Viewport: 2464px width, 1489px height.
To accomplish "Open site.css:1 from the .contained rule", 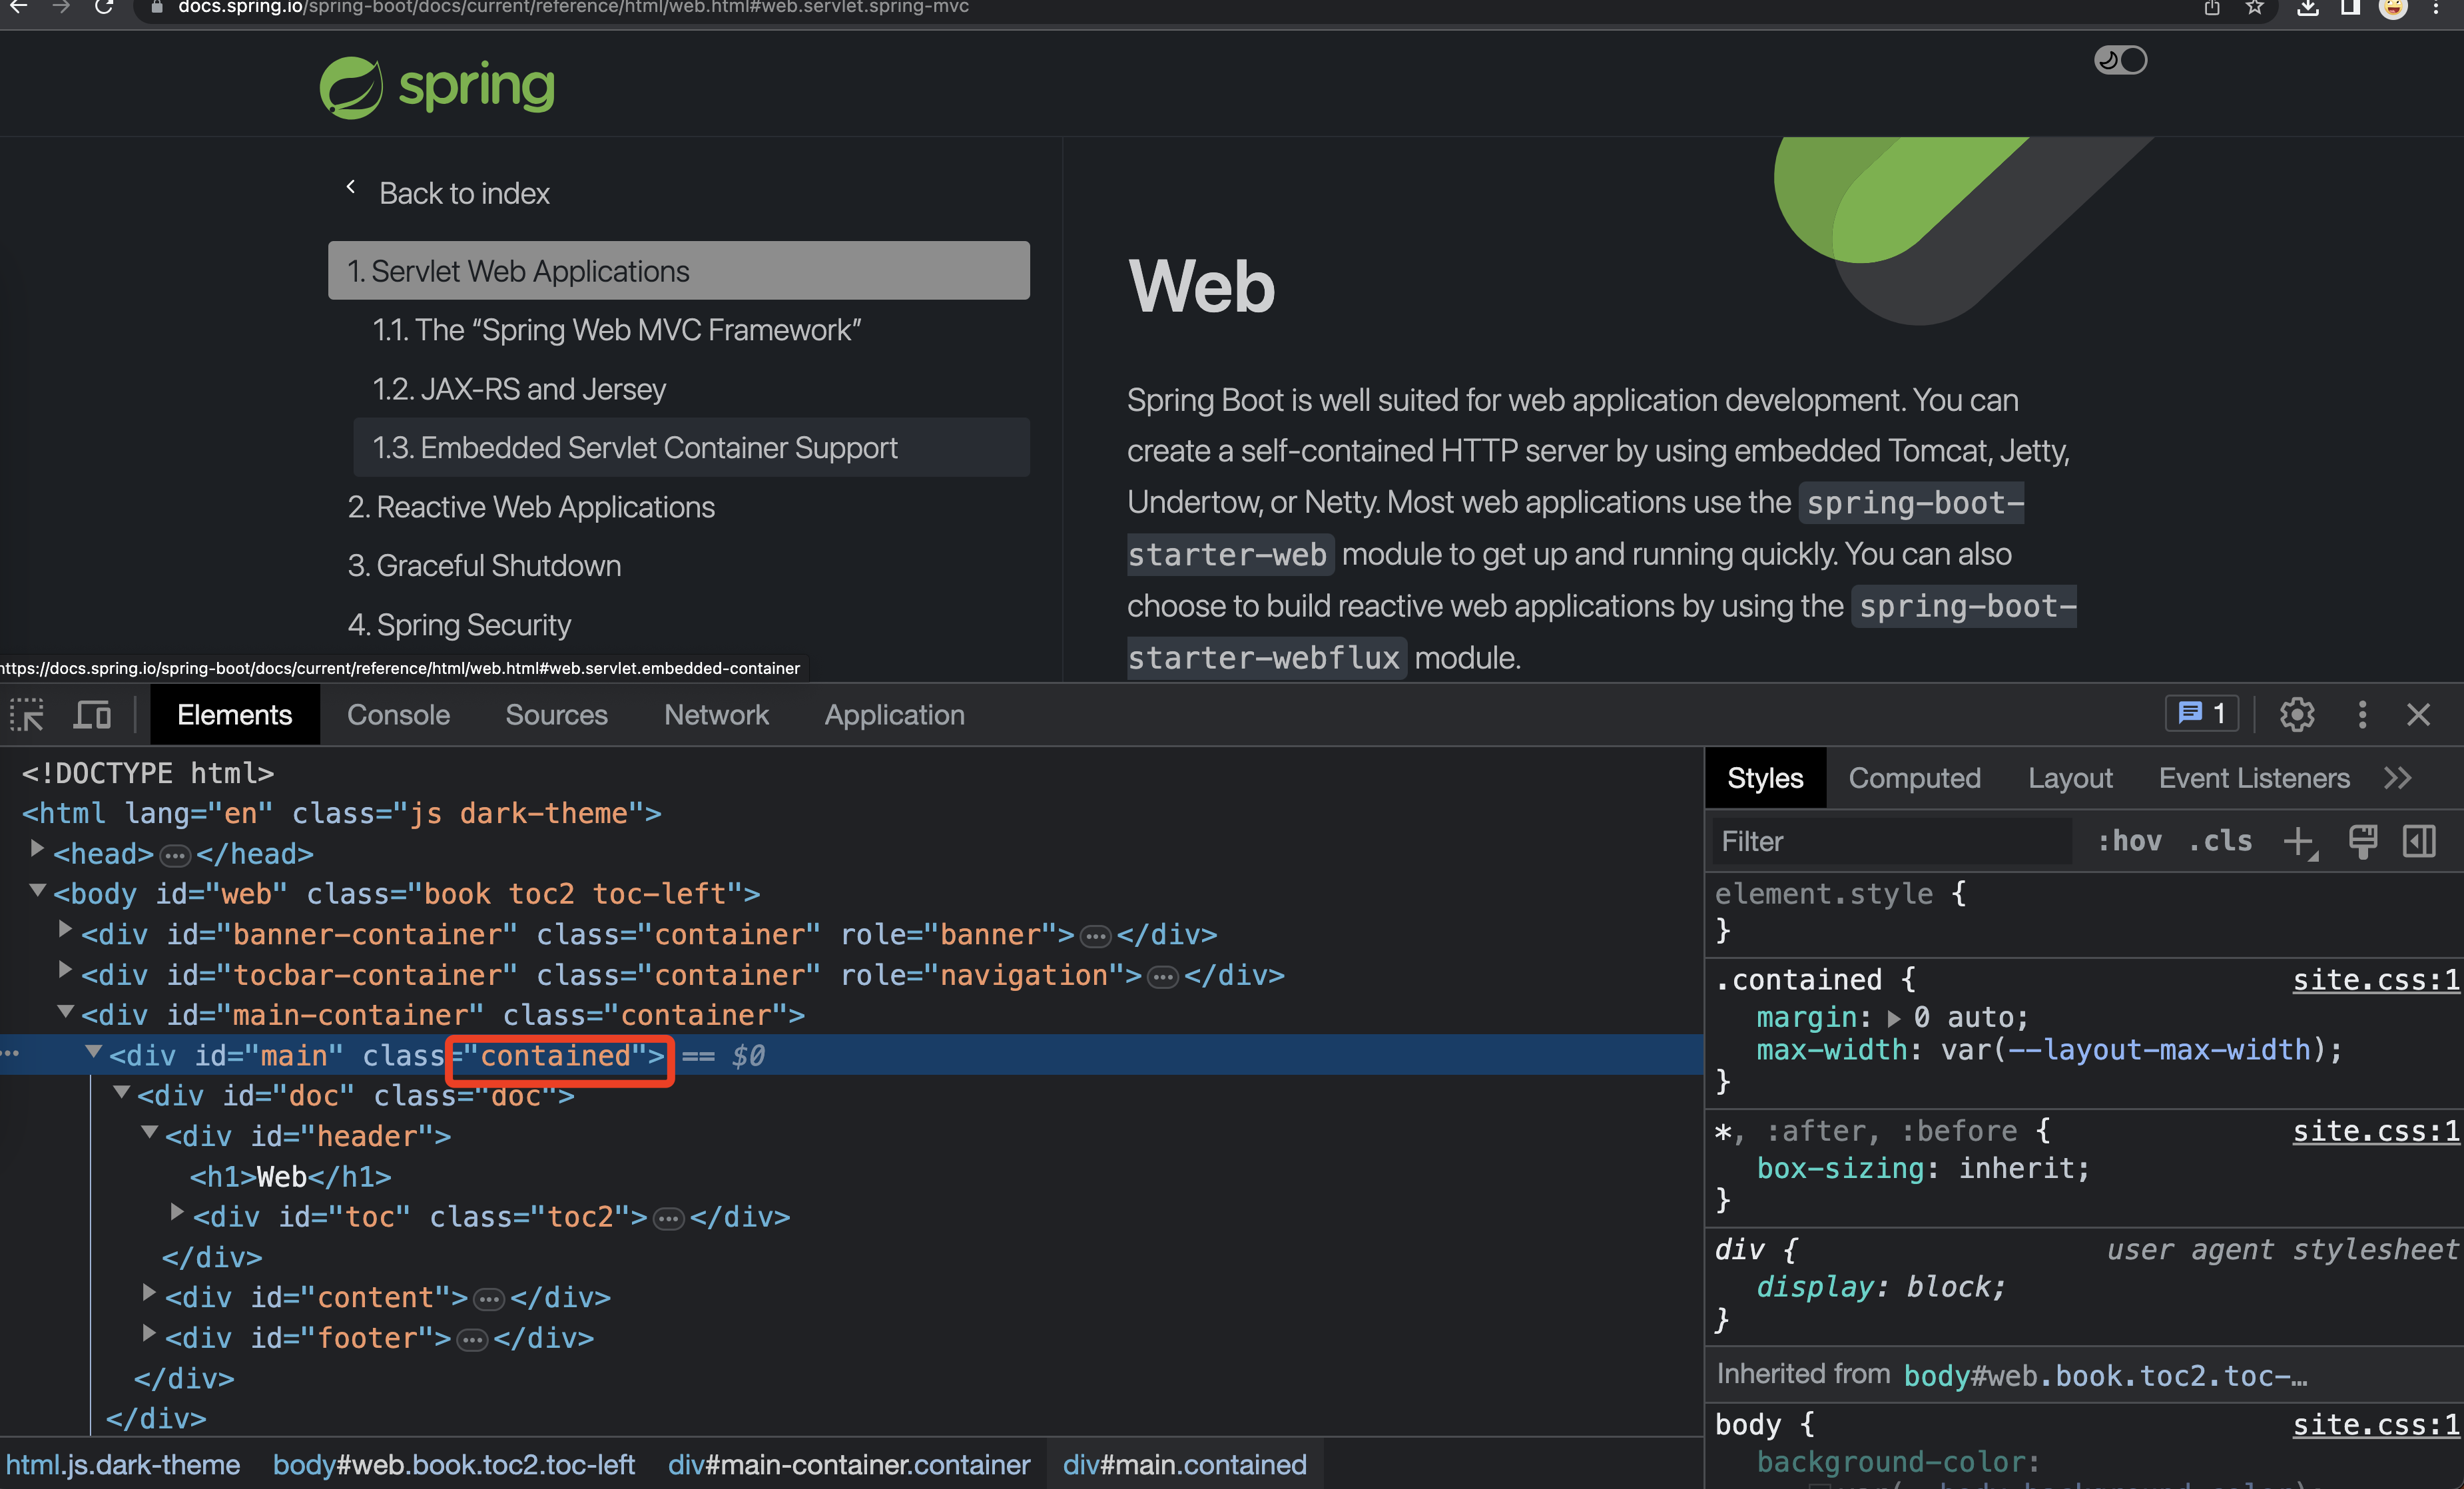I will point(2376,979).
